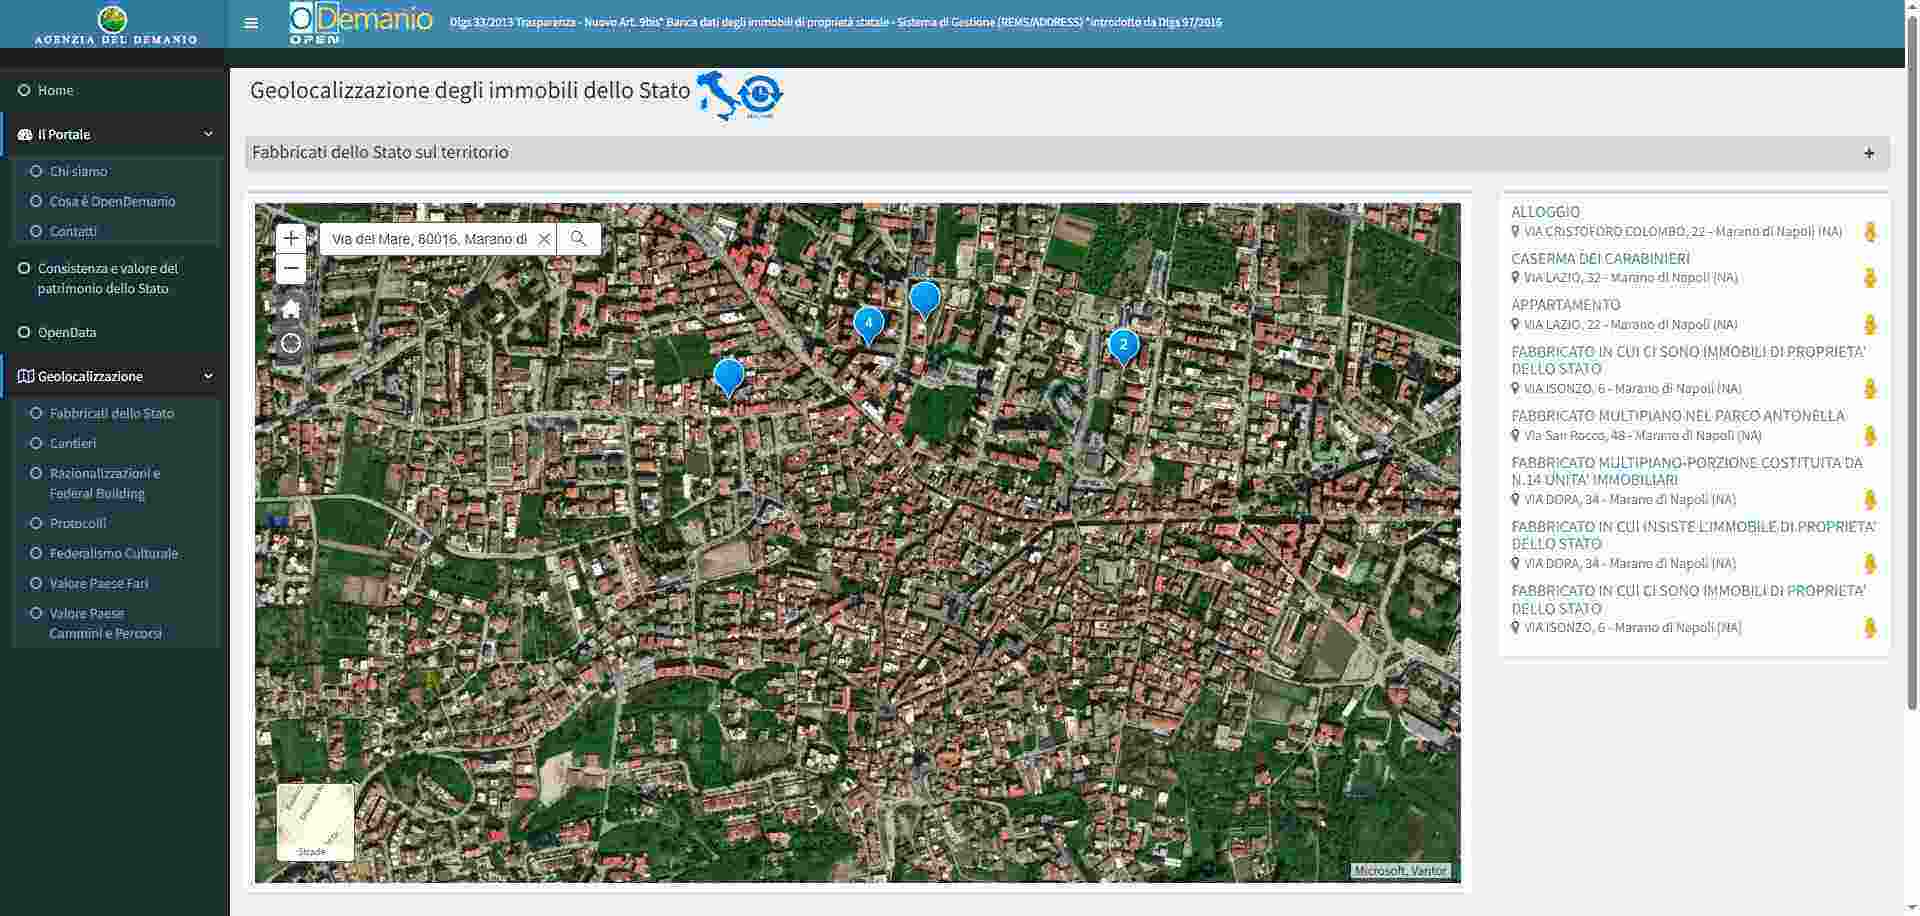Image resolution: width=1920 pixels, height=916 pixels.
Task: Toggle sidebar with the hamburger menu icon
Action: point(251,23)
